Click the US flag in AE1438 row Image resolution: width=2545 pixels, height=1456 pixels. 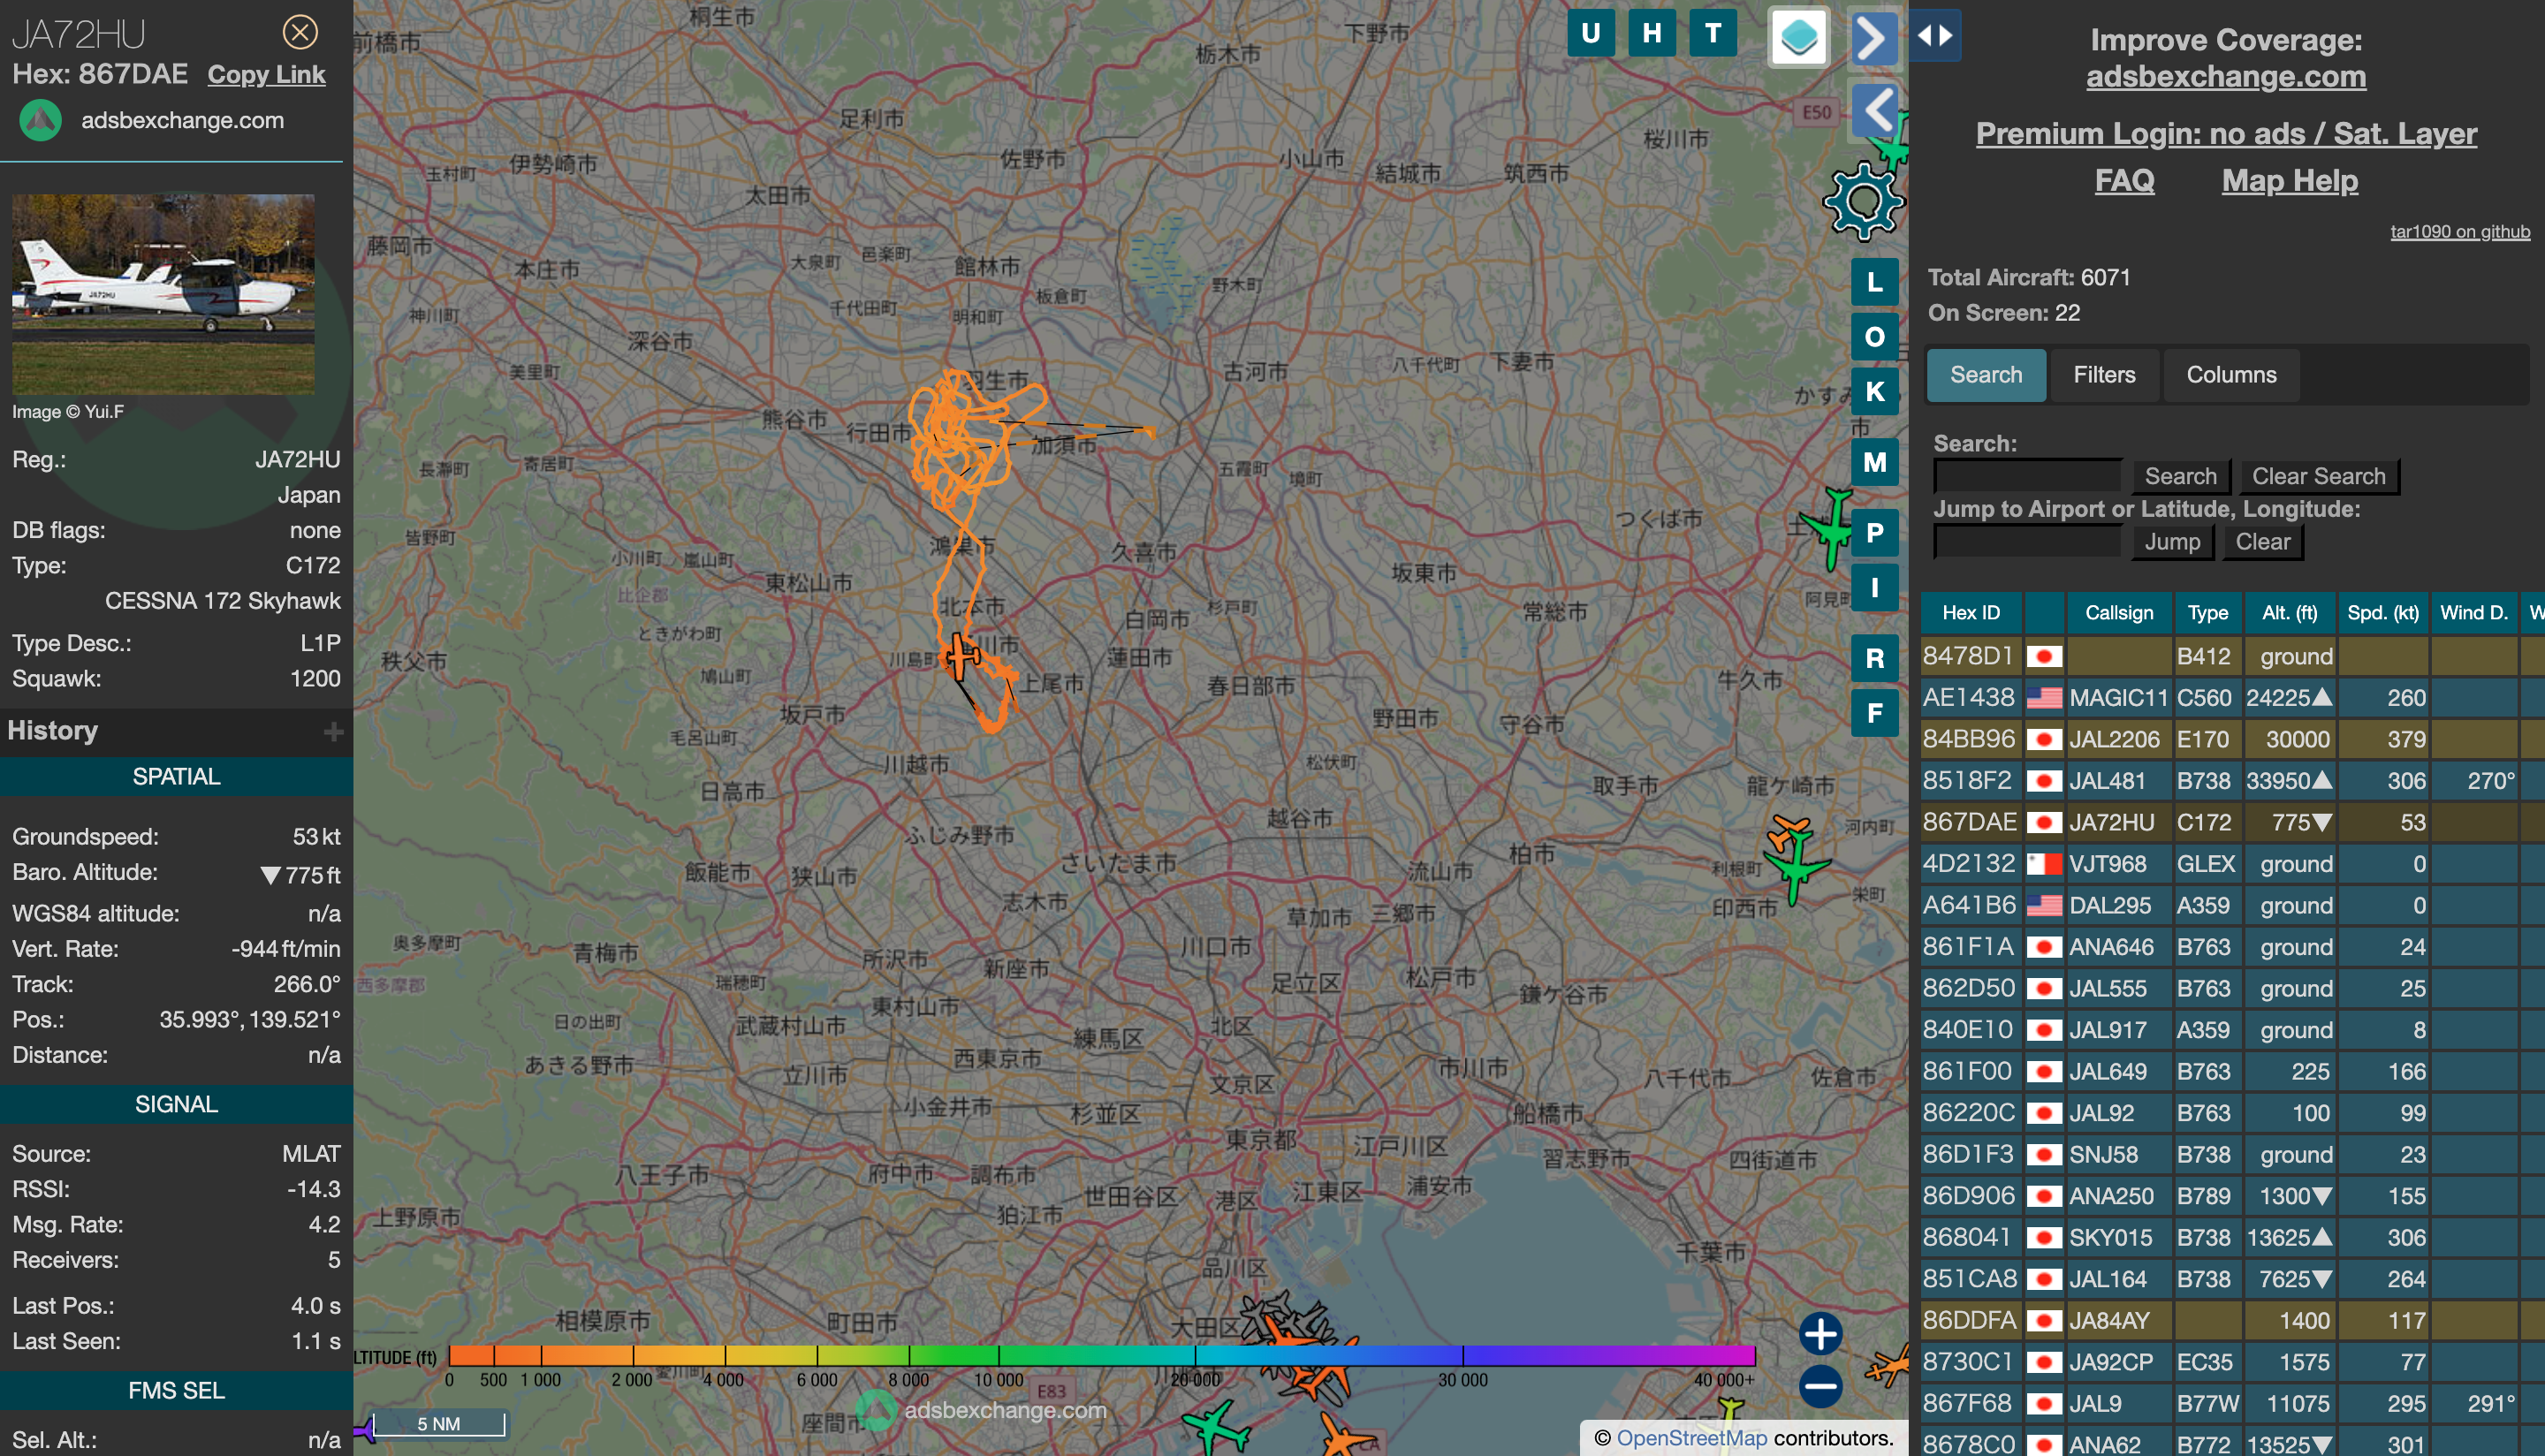(x=2044, y=698)
